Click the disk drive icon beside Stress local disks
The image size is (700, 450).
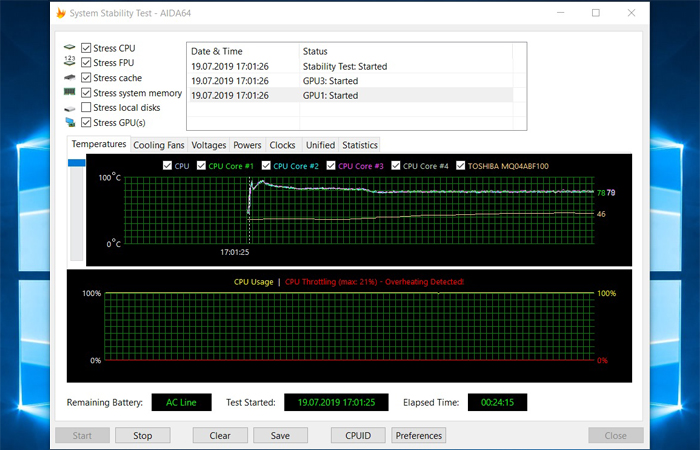point(70,108)
